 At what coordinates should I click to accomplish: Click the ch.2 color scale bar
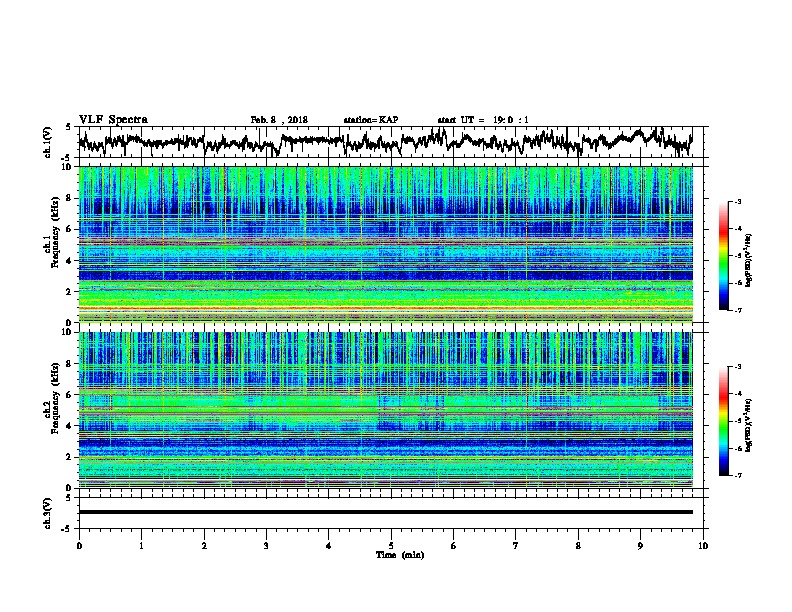tap(723, 421)
